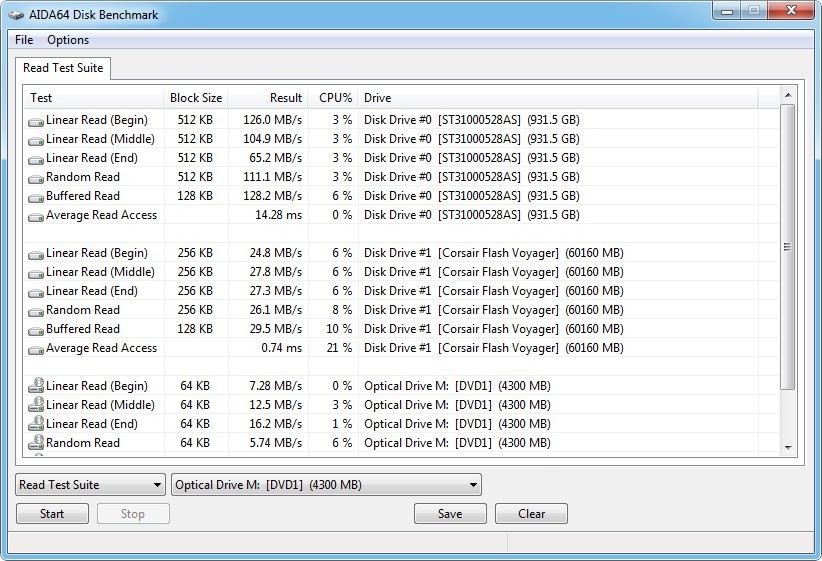This screenshot has width=822, height=561.
Task: Select the Read Test Suite tab
Action: 63,68
